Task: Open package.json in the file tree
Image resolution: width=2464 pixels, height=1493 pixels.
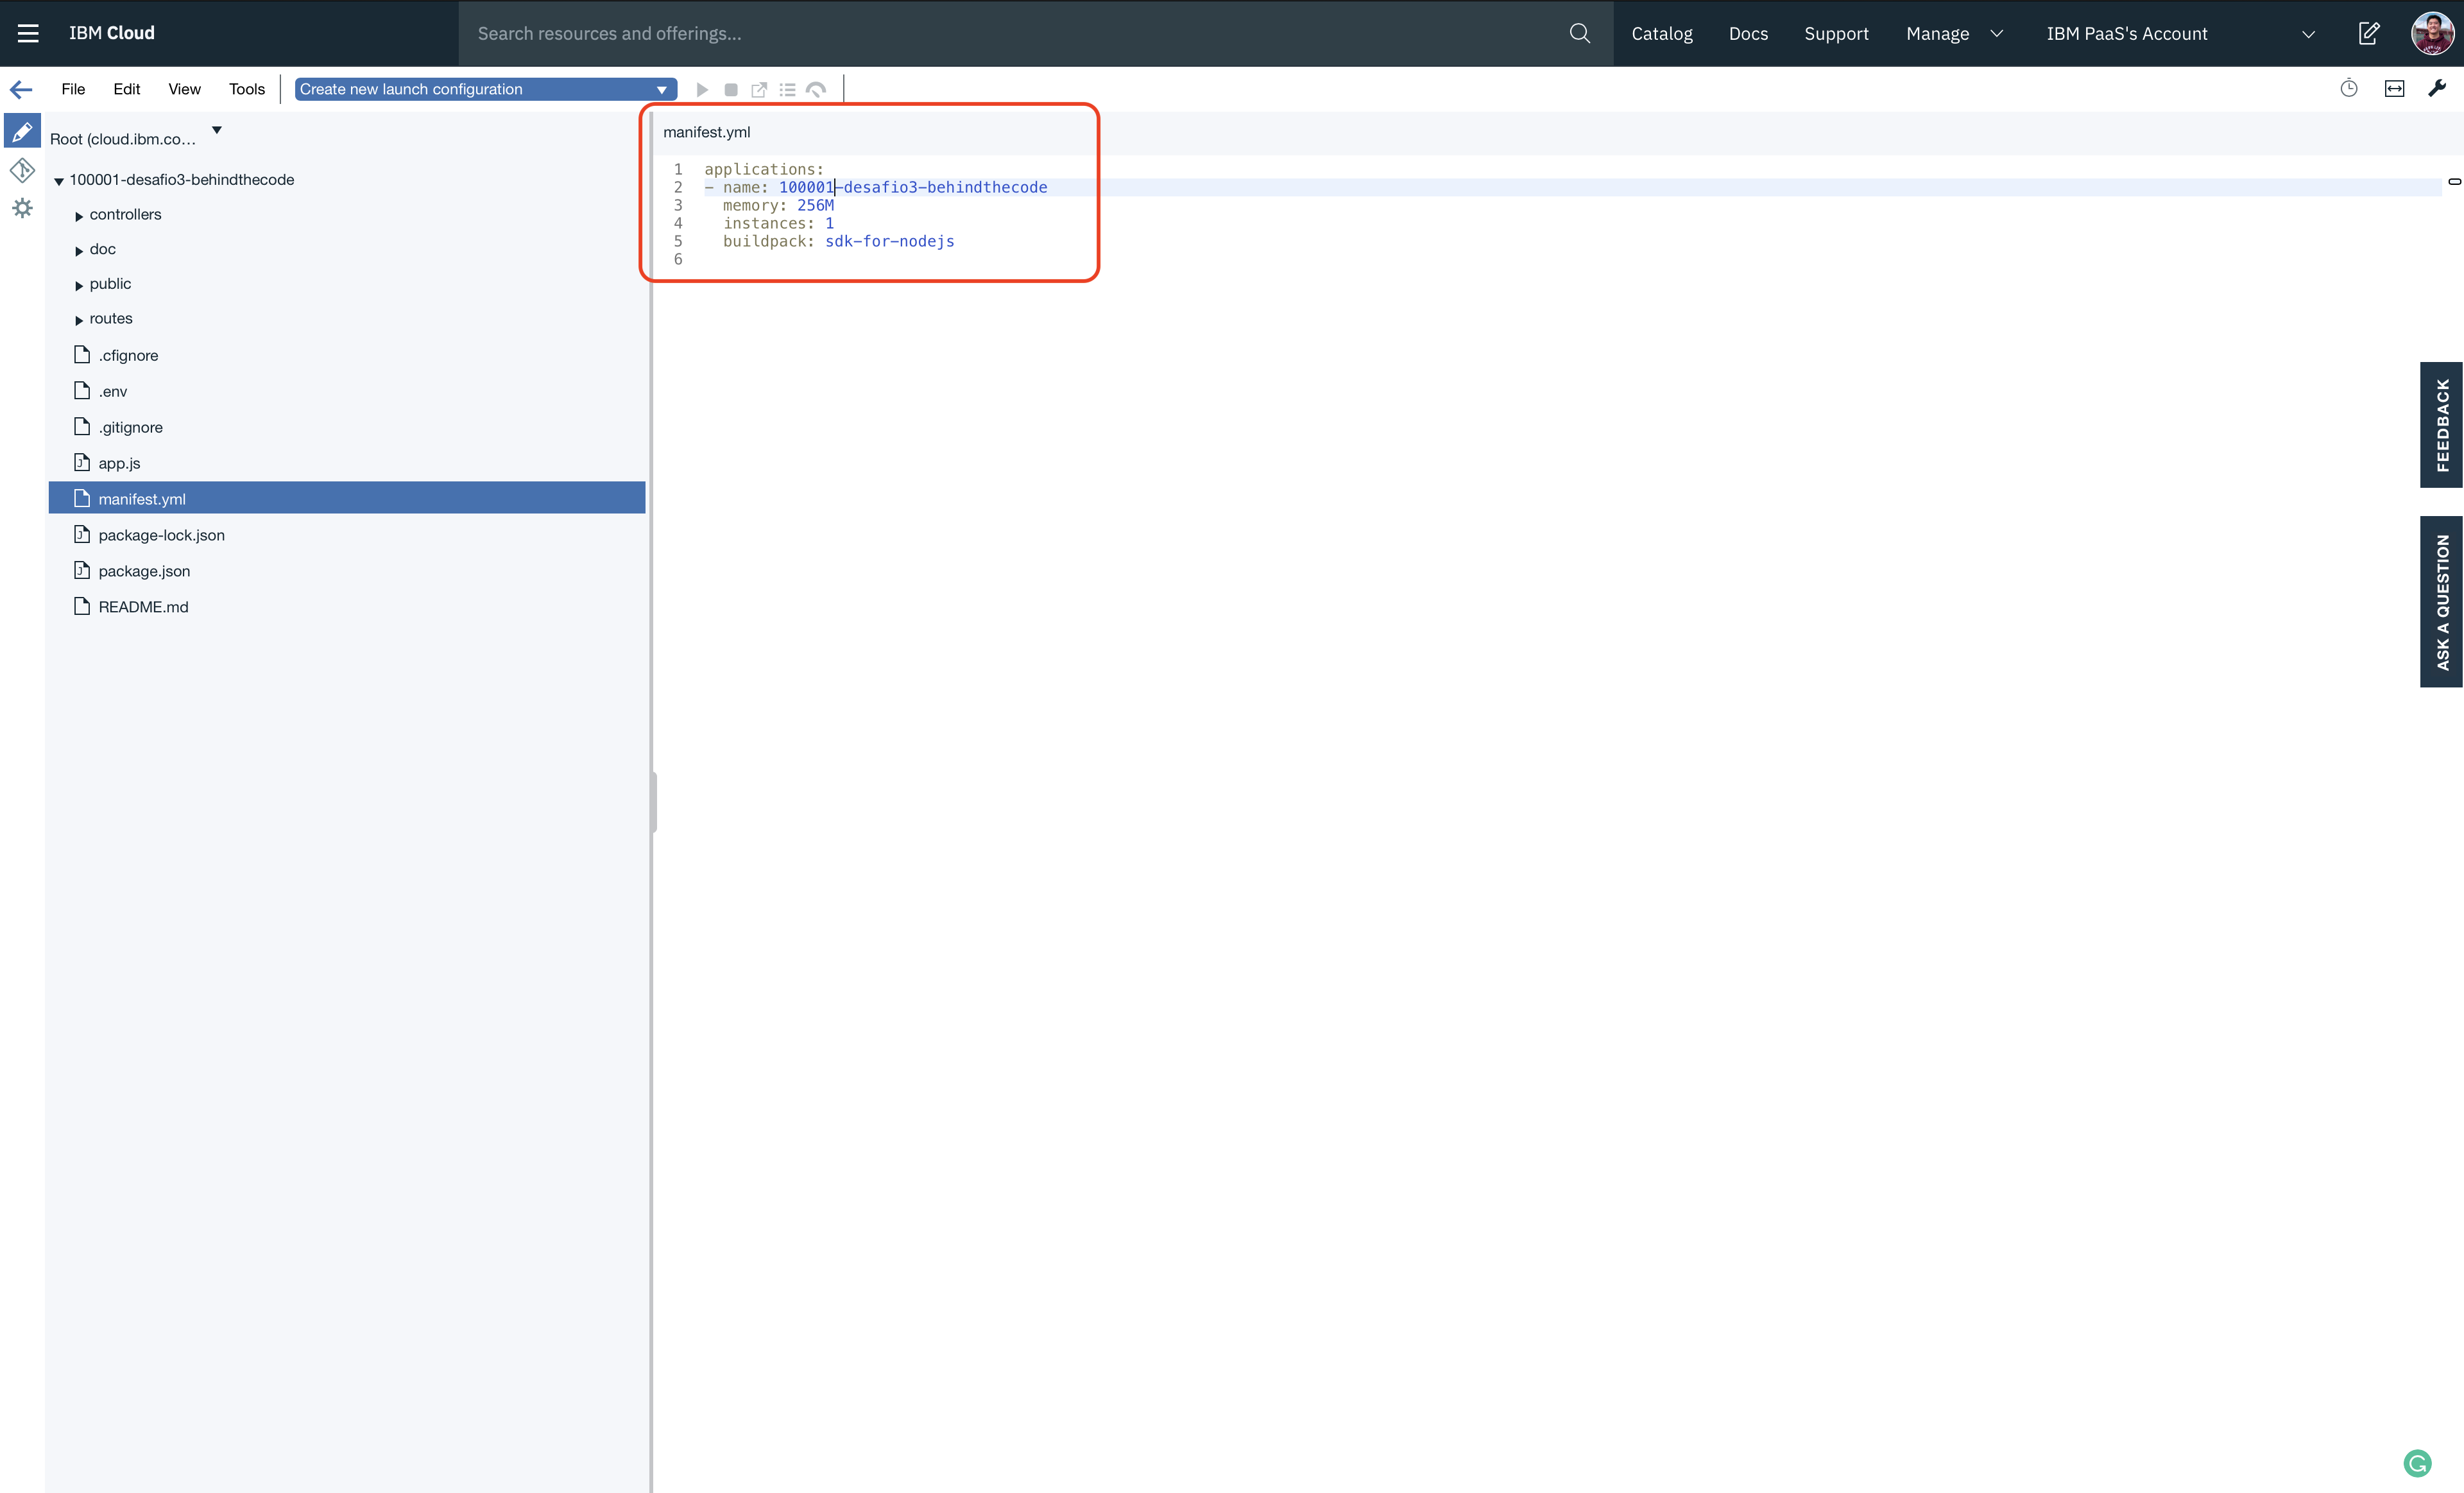Action: (x=144, y=571)
